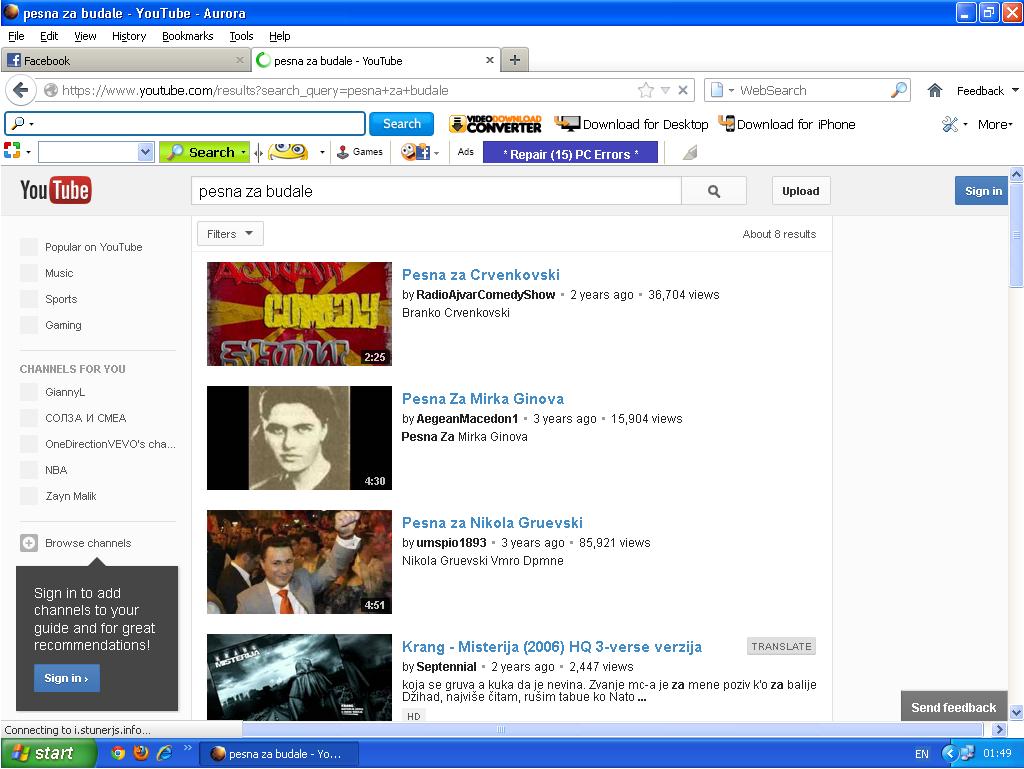Click the TRANSLATE button on the Krang result
The image size is (1024, 769).
[781, 646]
